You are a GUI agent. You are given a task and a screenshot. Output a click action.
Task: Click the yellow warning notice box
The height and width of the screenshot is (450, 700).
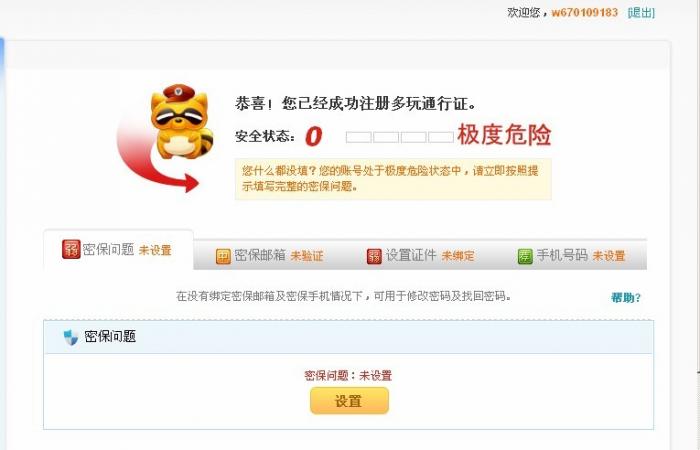pos(393,179)
